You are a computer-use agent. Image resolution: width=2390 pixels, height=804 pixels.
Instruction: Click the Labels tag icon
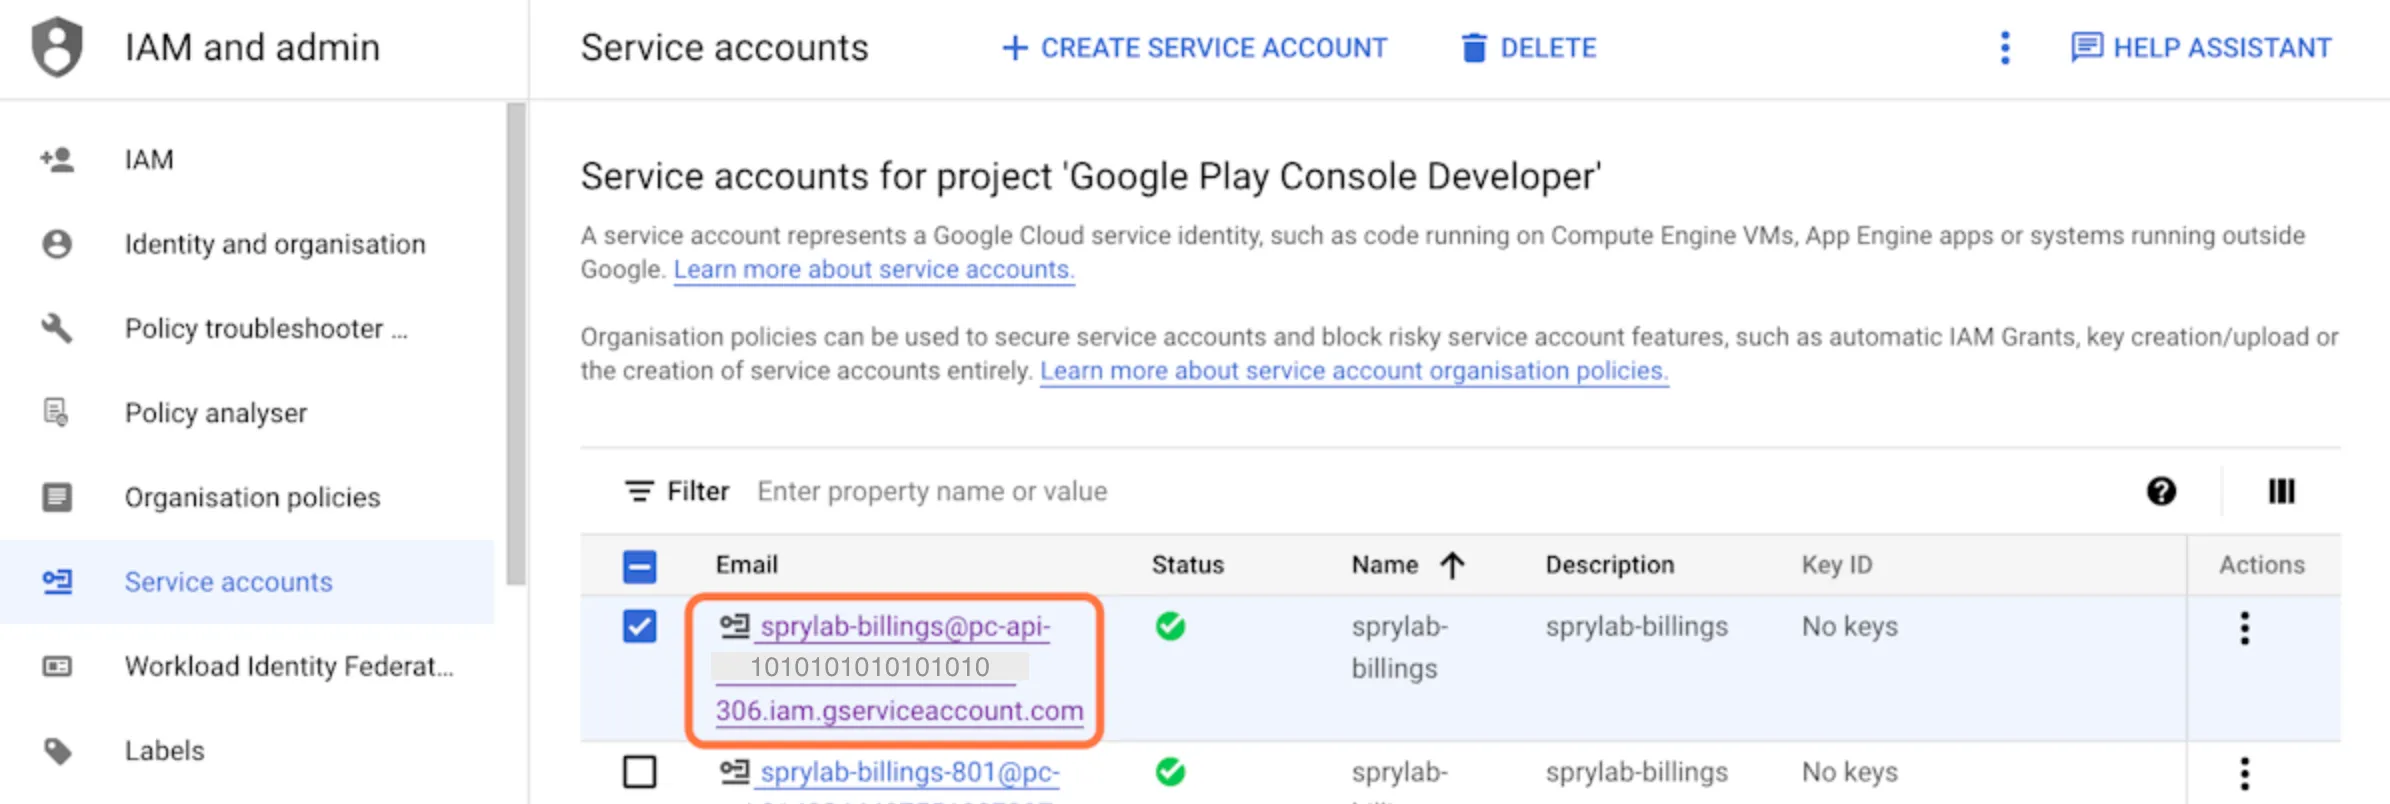click(x=57, y=750)
